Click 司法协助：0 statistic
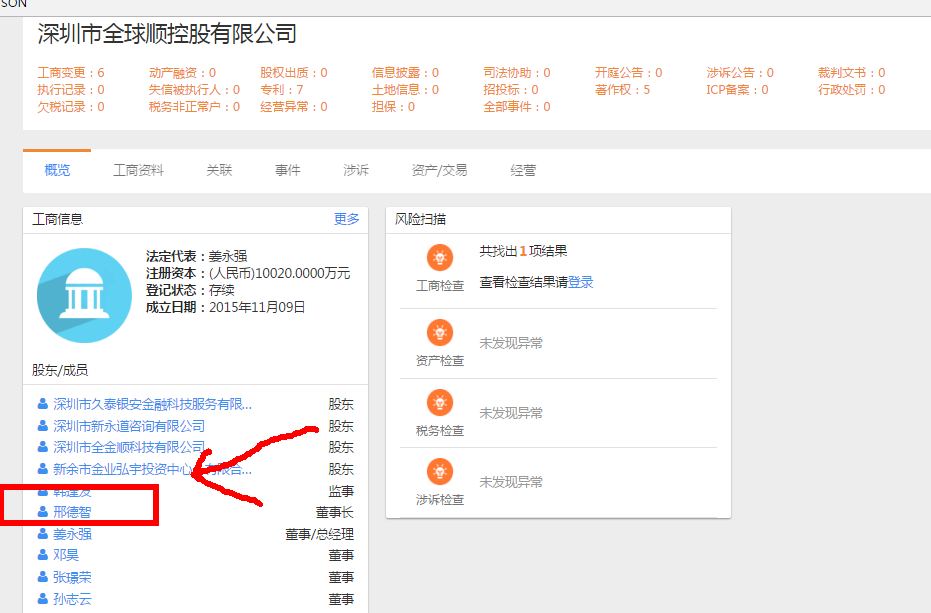This screenshot has width=931, height=613. (x=517, y=72)
